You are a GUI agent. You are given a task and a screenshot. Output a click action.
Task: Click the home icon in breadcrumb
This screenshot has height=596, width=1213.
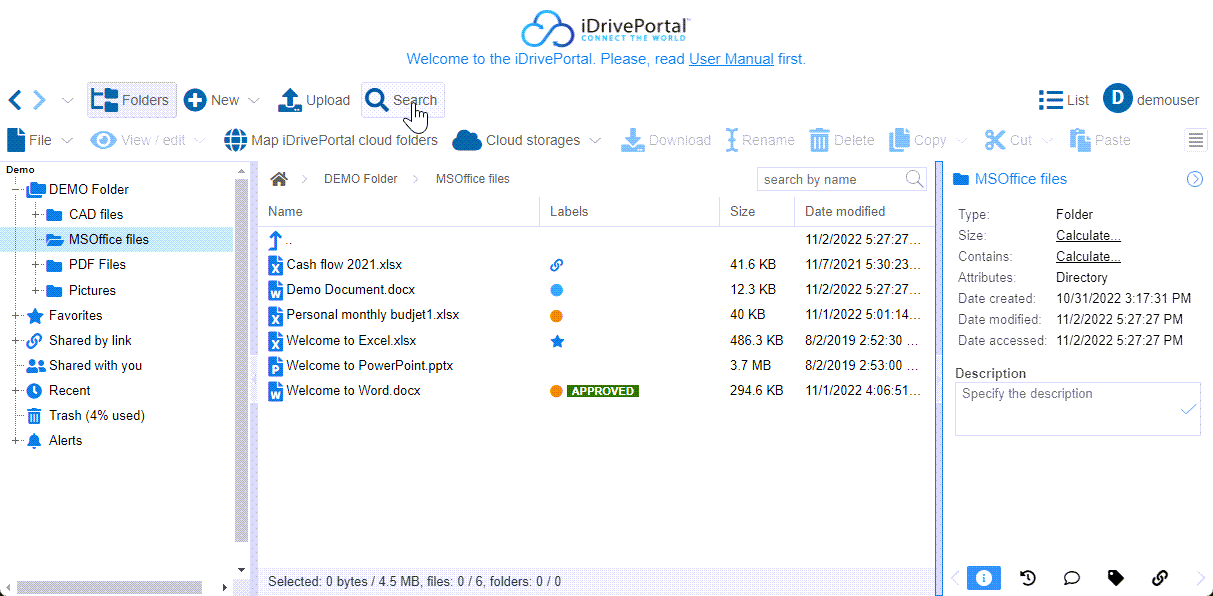click(279, 179)
